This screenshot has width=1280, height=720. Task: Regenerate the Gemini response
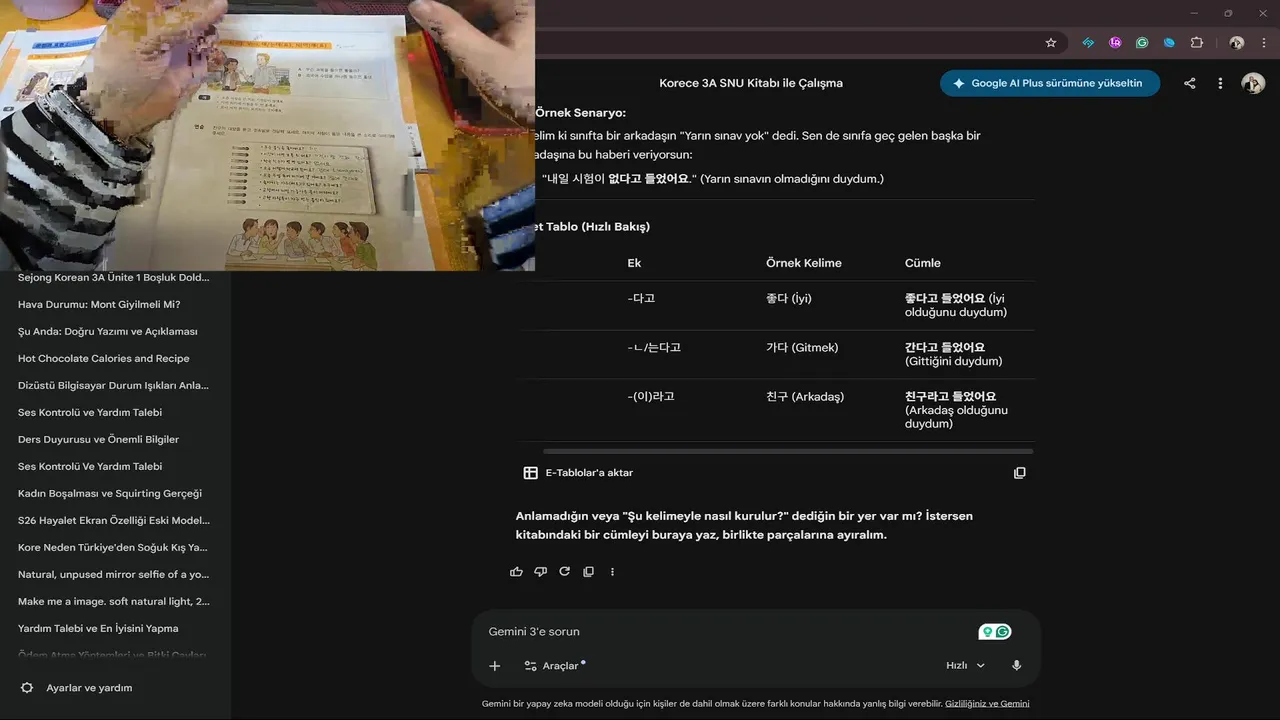coord(564,572)
